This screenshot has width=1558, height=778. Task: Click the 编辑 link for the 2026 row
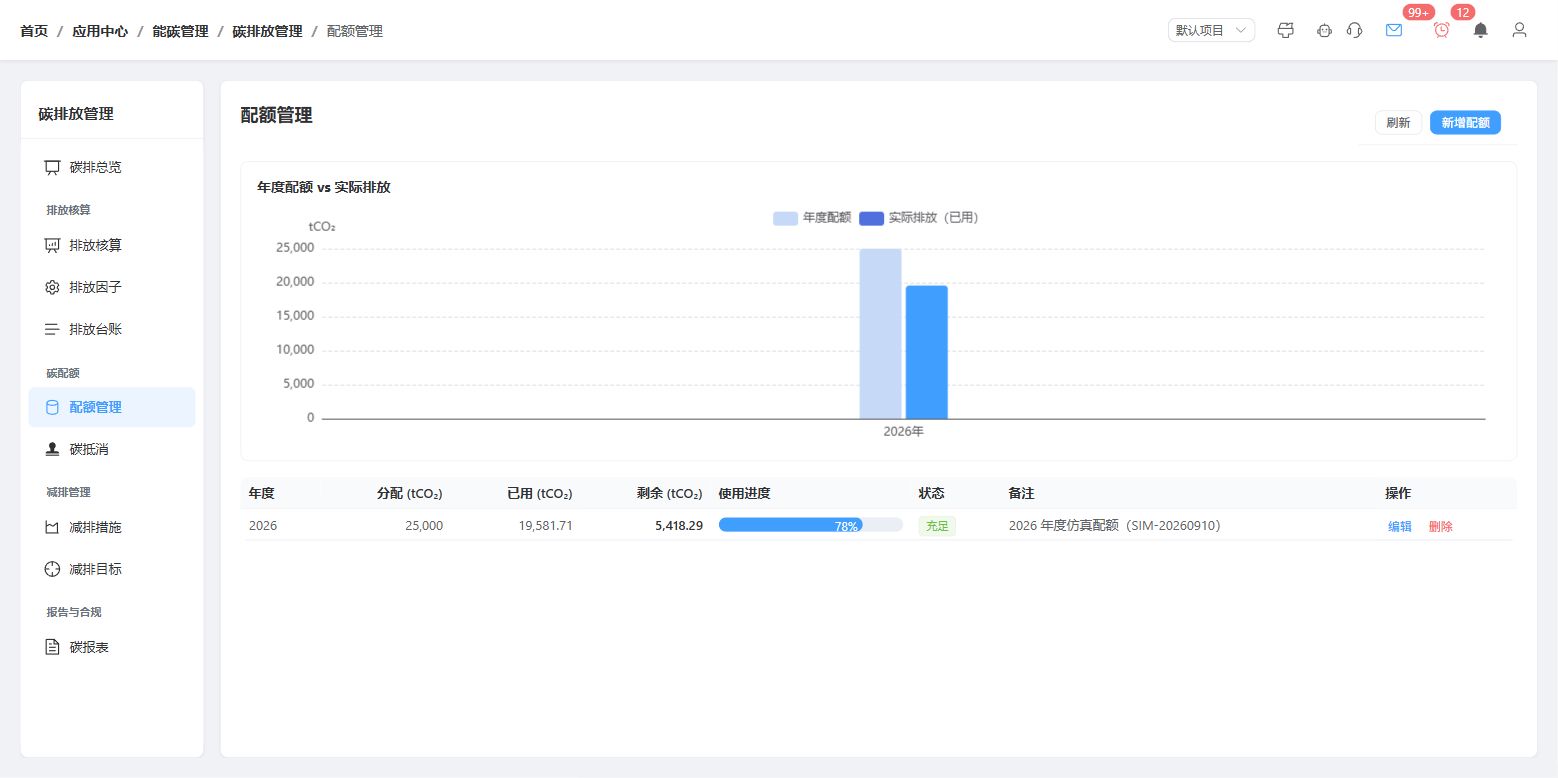1400,526
